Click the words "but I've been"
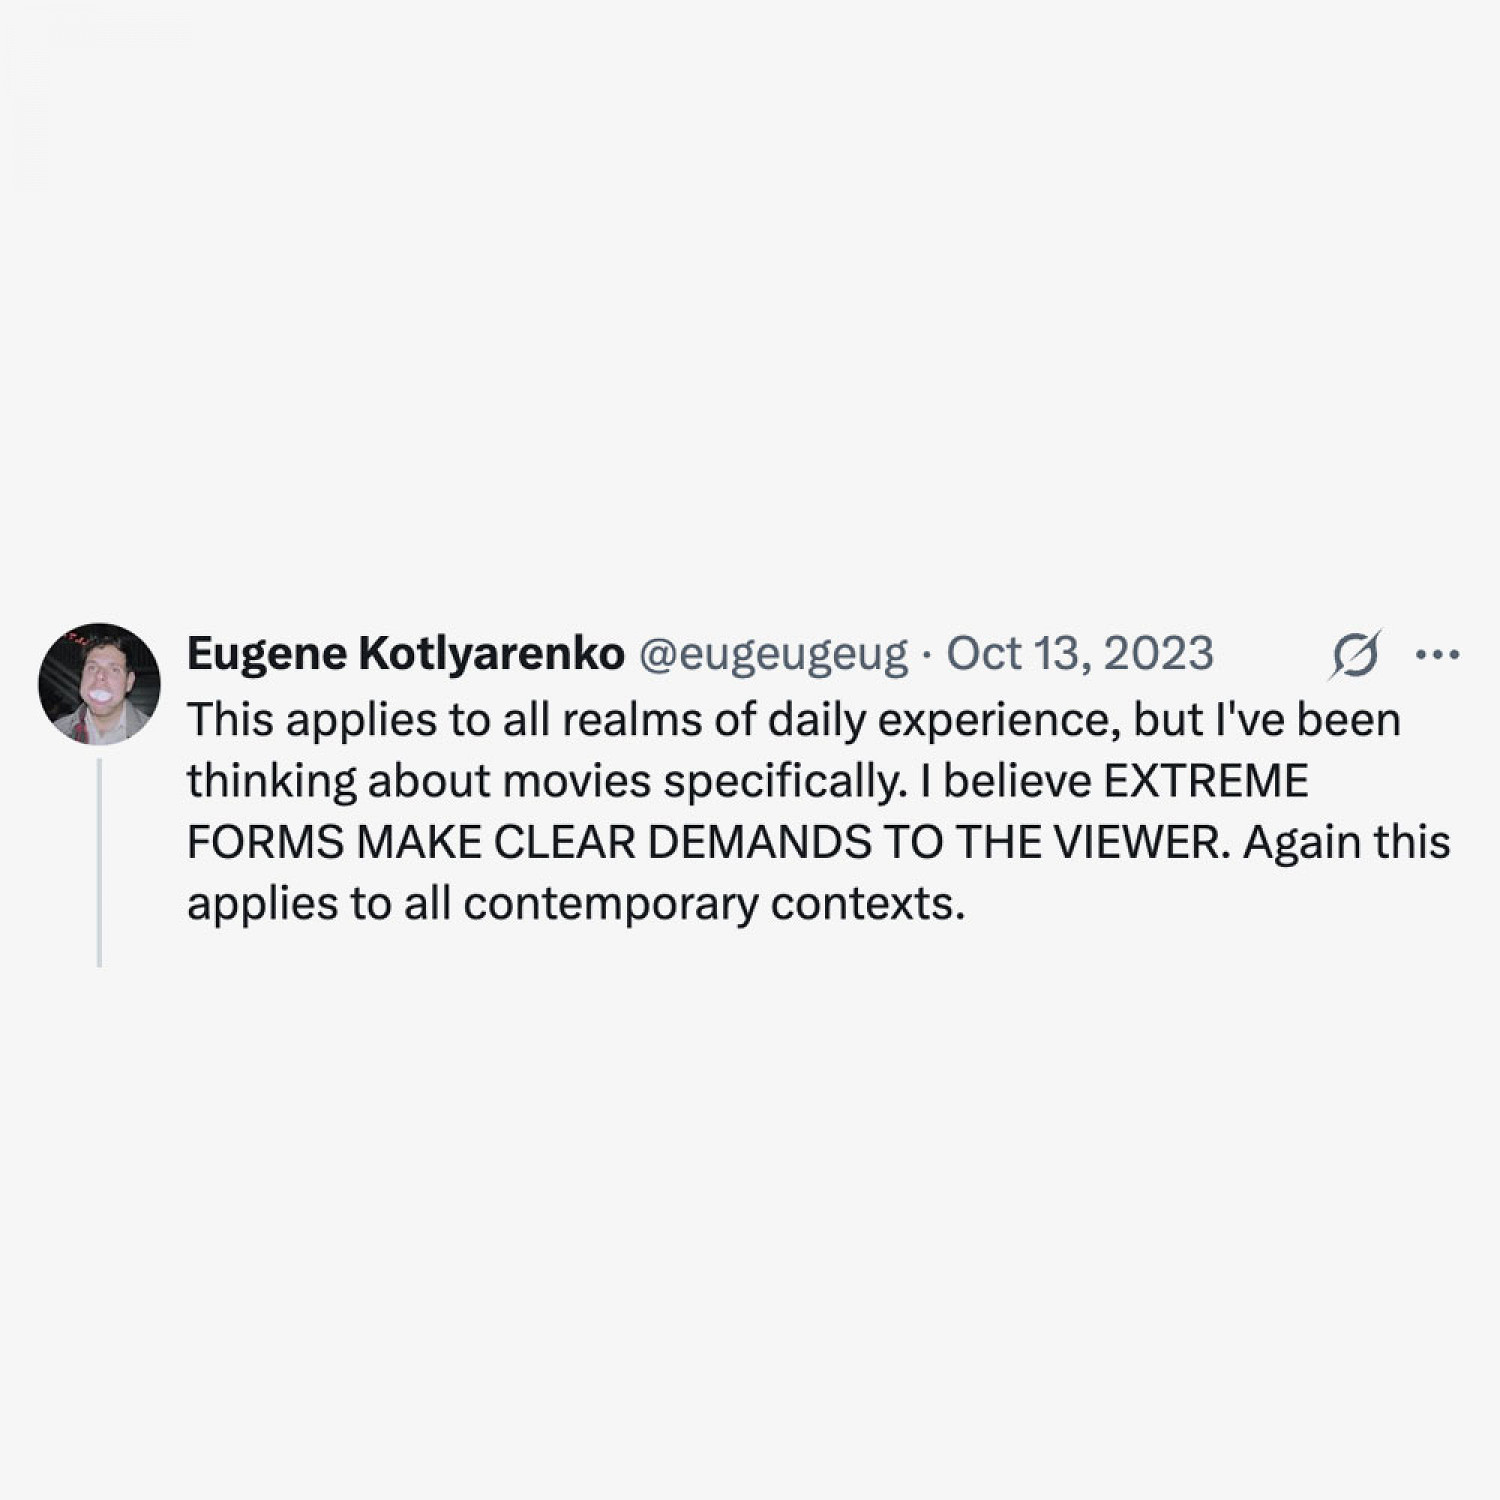Screen dimensions: 1500x1500 tap(1266, 720)
